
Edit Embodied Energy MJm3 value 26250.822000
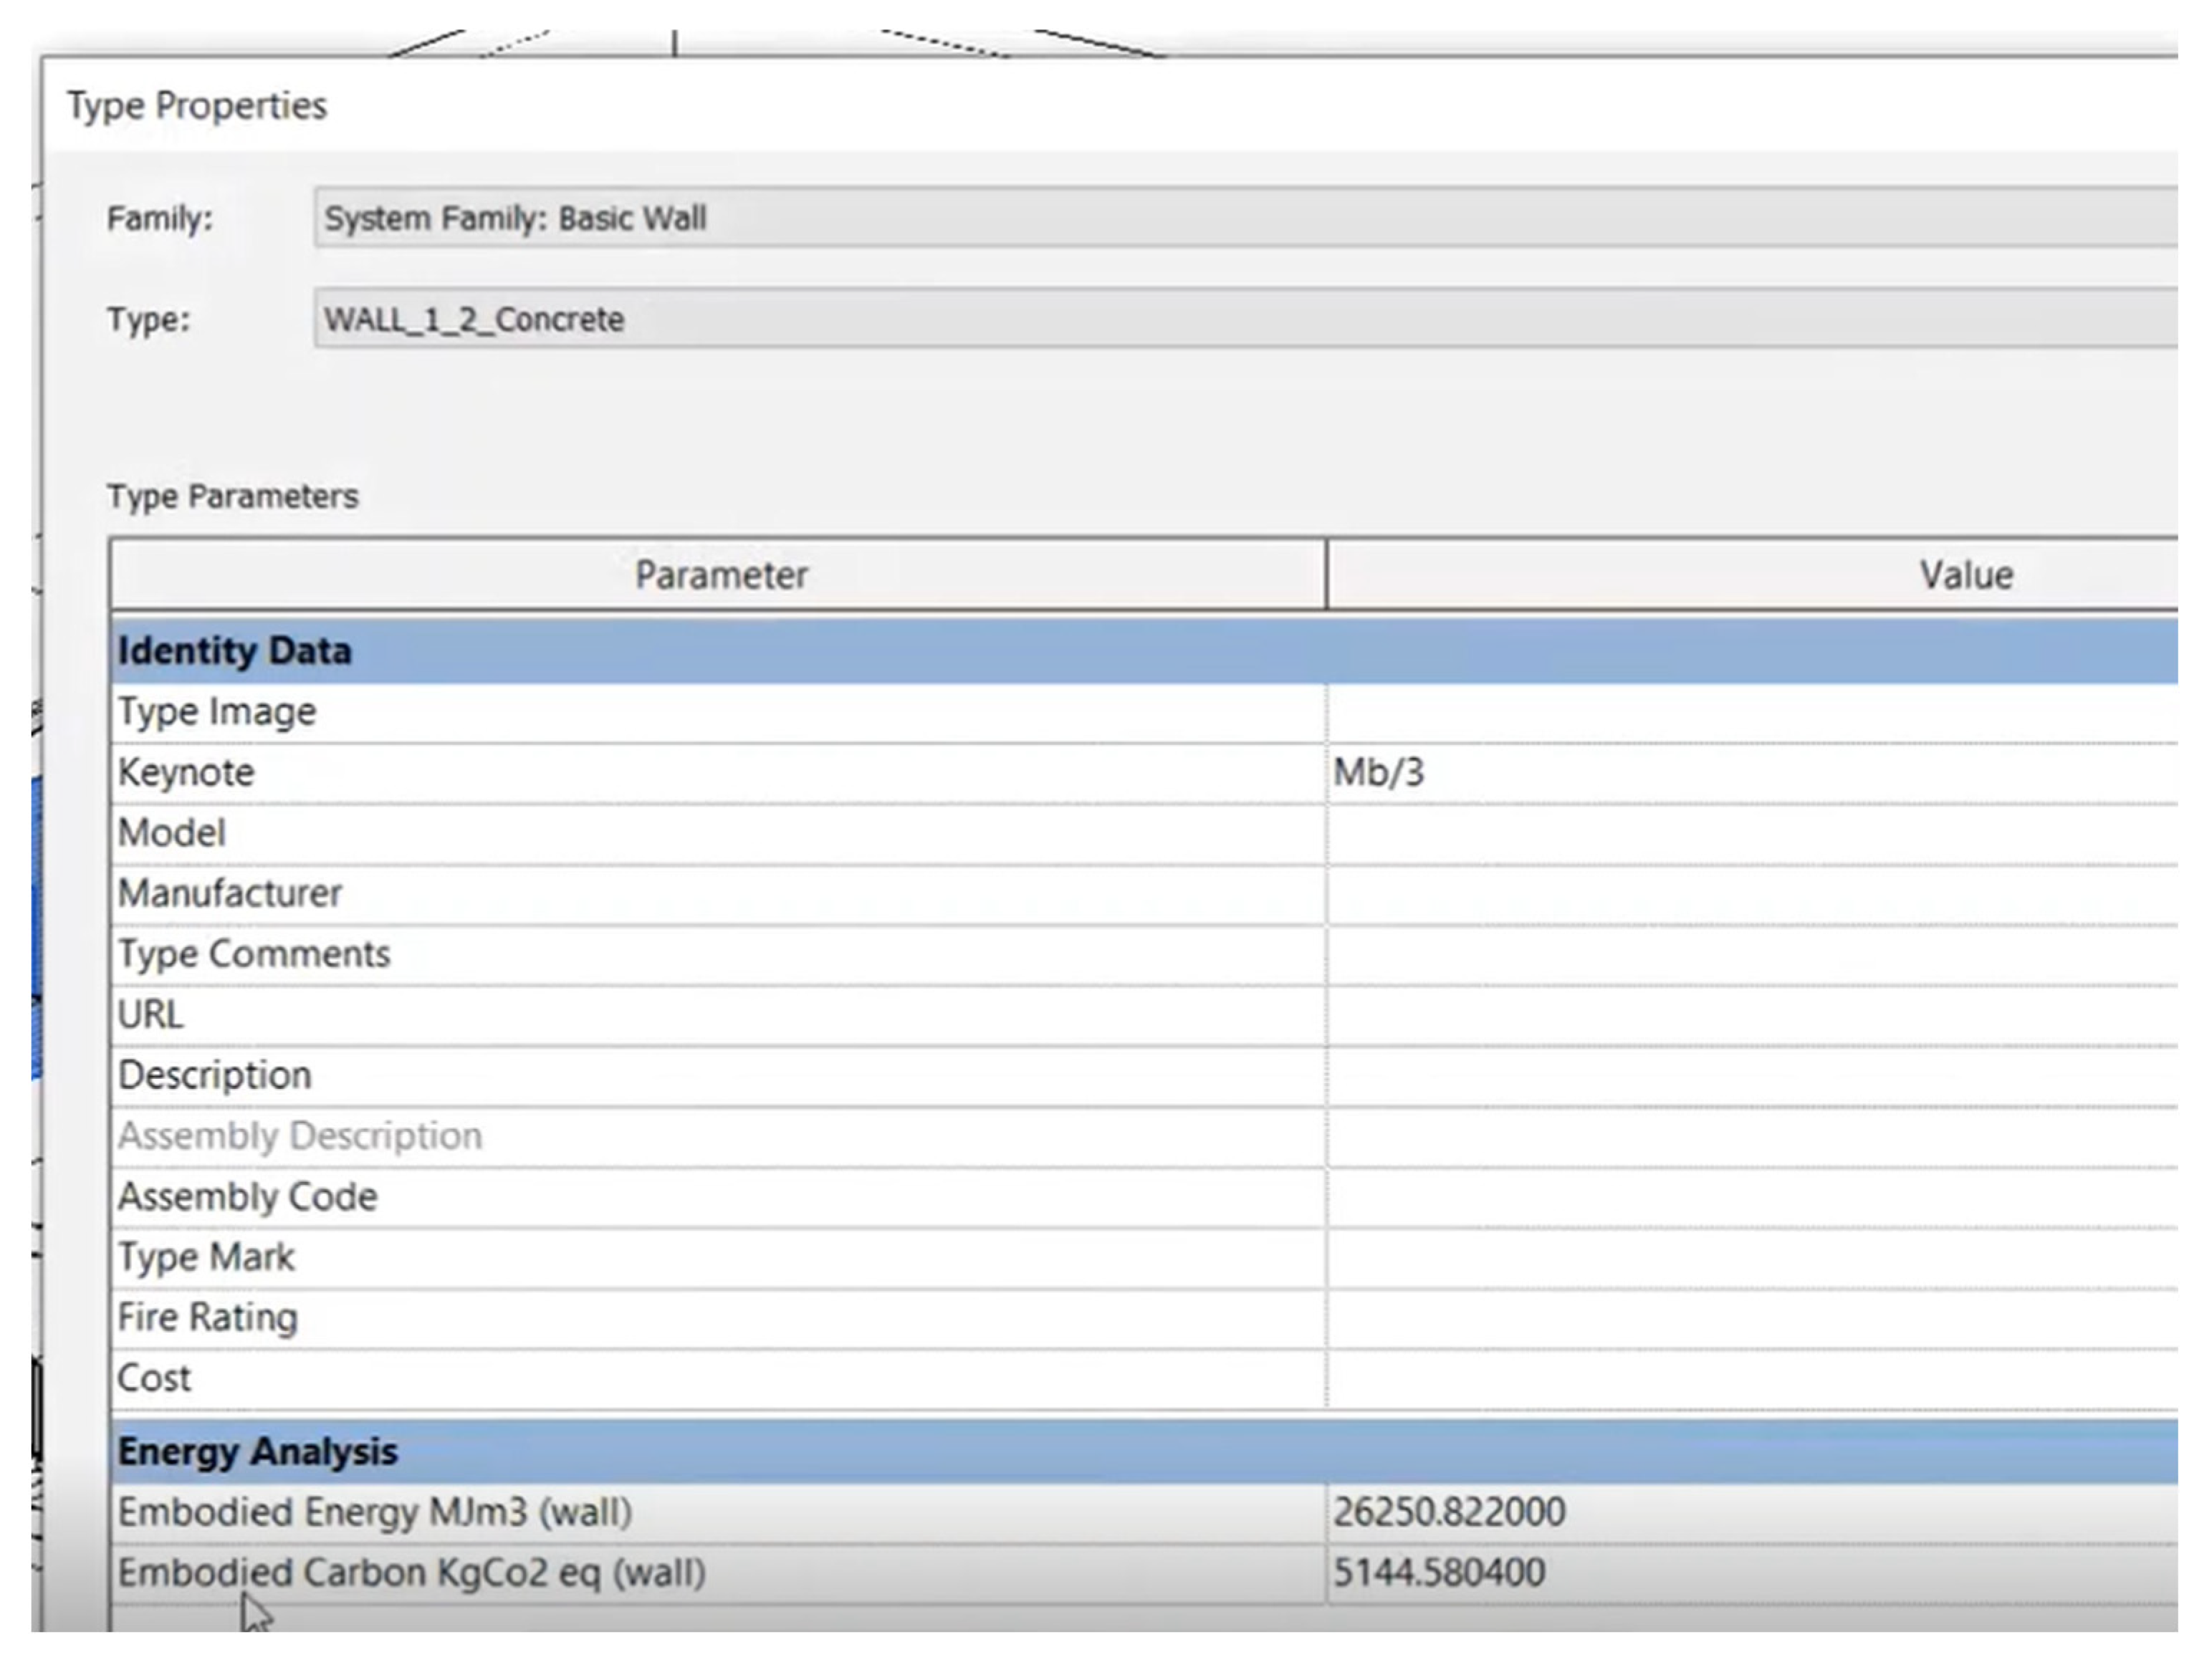pos(1750,1512)
